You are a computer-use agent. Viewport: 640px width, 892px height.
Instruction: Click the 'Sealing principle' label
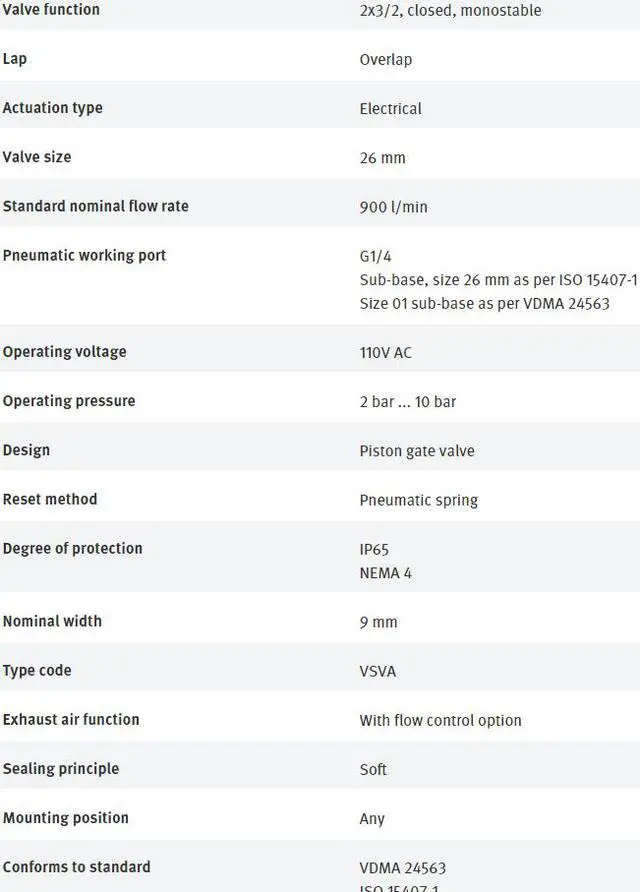(60, 768)
